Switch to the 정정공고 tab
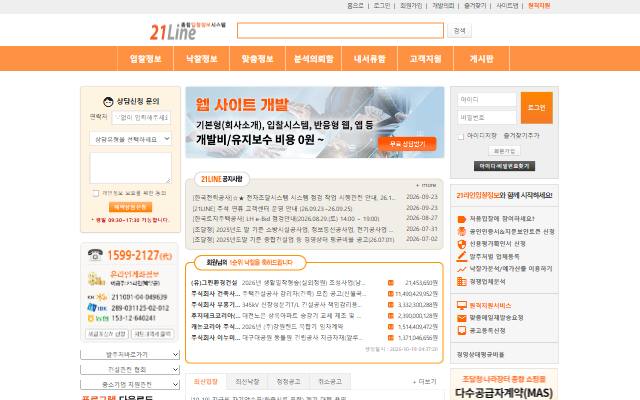This screenshot has width=640, height=400. [288, 382]
